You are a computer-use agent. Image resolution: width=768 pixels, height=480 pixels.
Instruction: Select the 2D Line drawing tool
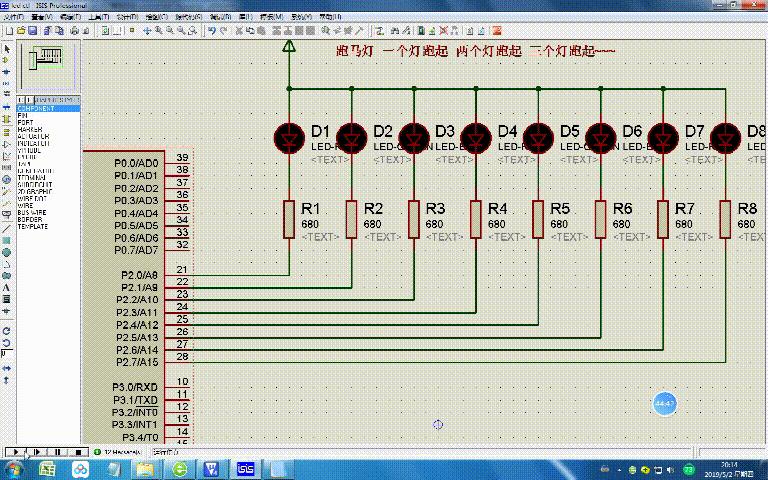tap(6, 229)
